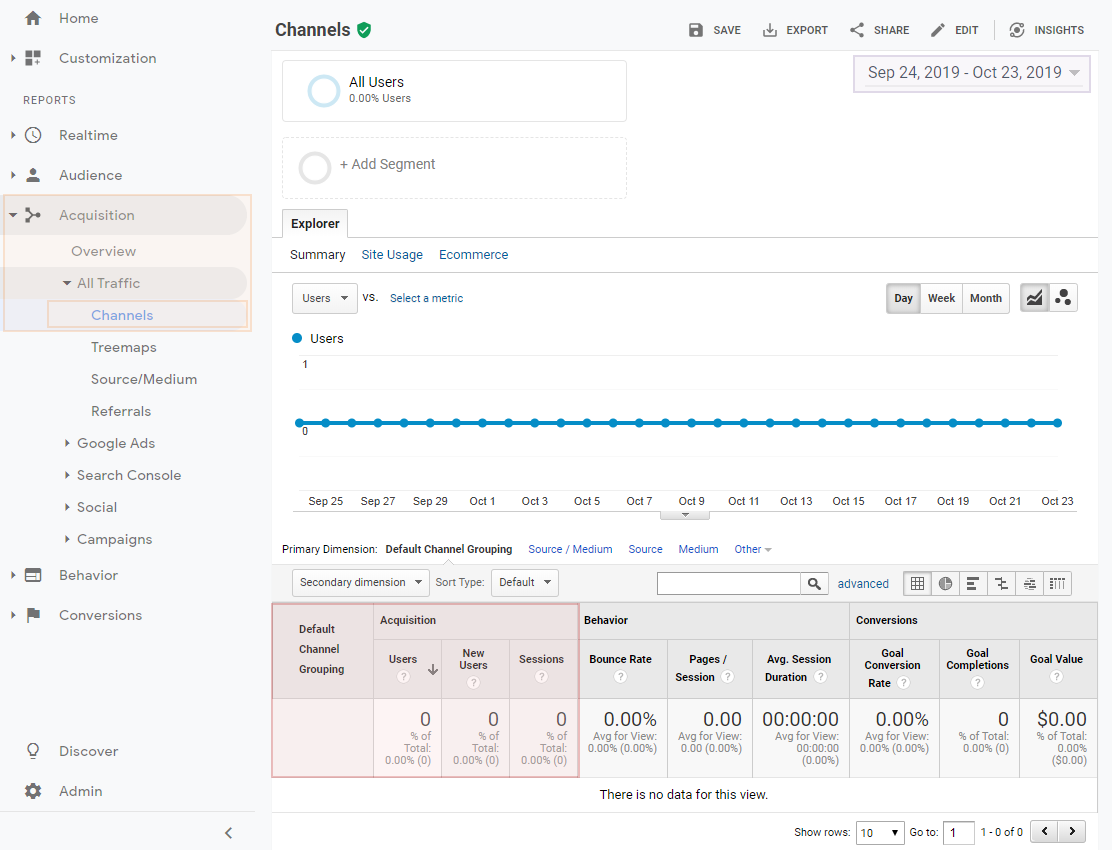This screenshot has height=850, width=1112.
Task: Open Admin gear icon
Action: 33,791
